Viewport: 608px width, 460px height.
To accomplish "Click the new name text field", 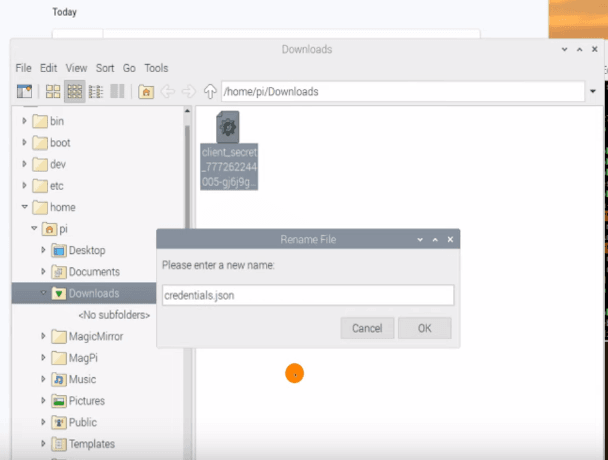I will click(307, 295).
